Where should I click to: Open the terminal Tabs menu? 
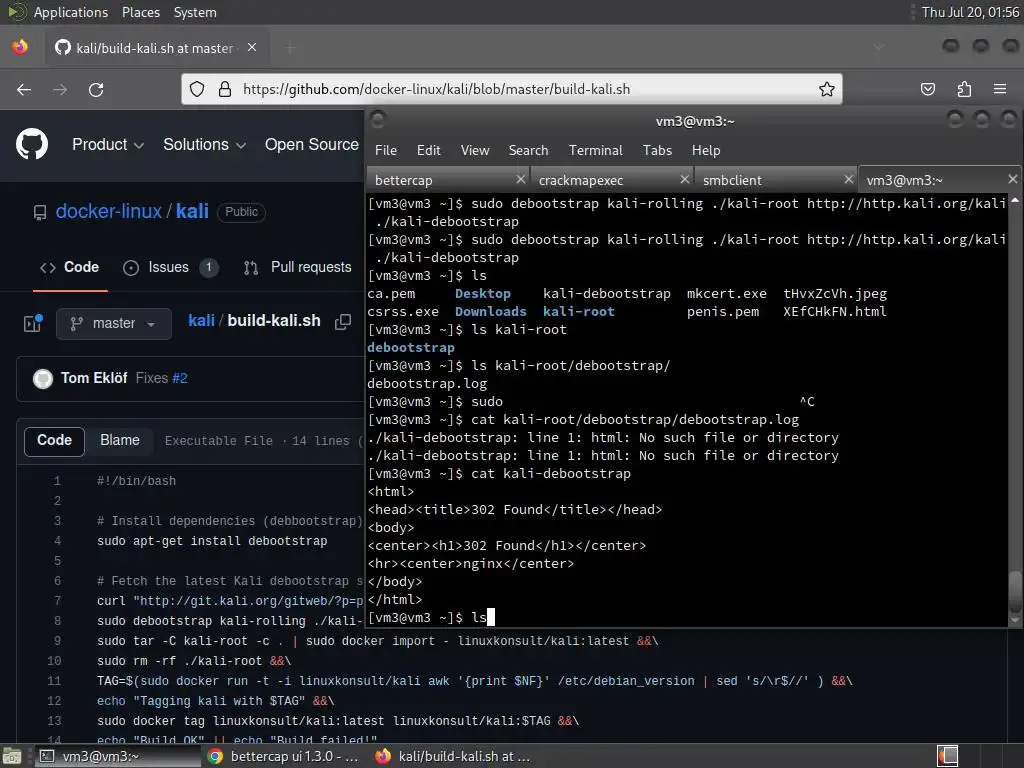657,150
